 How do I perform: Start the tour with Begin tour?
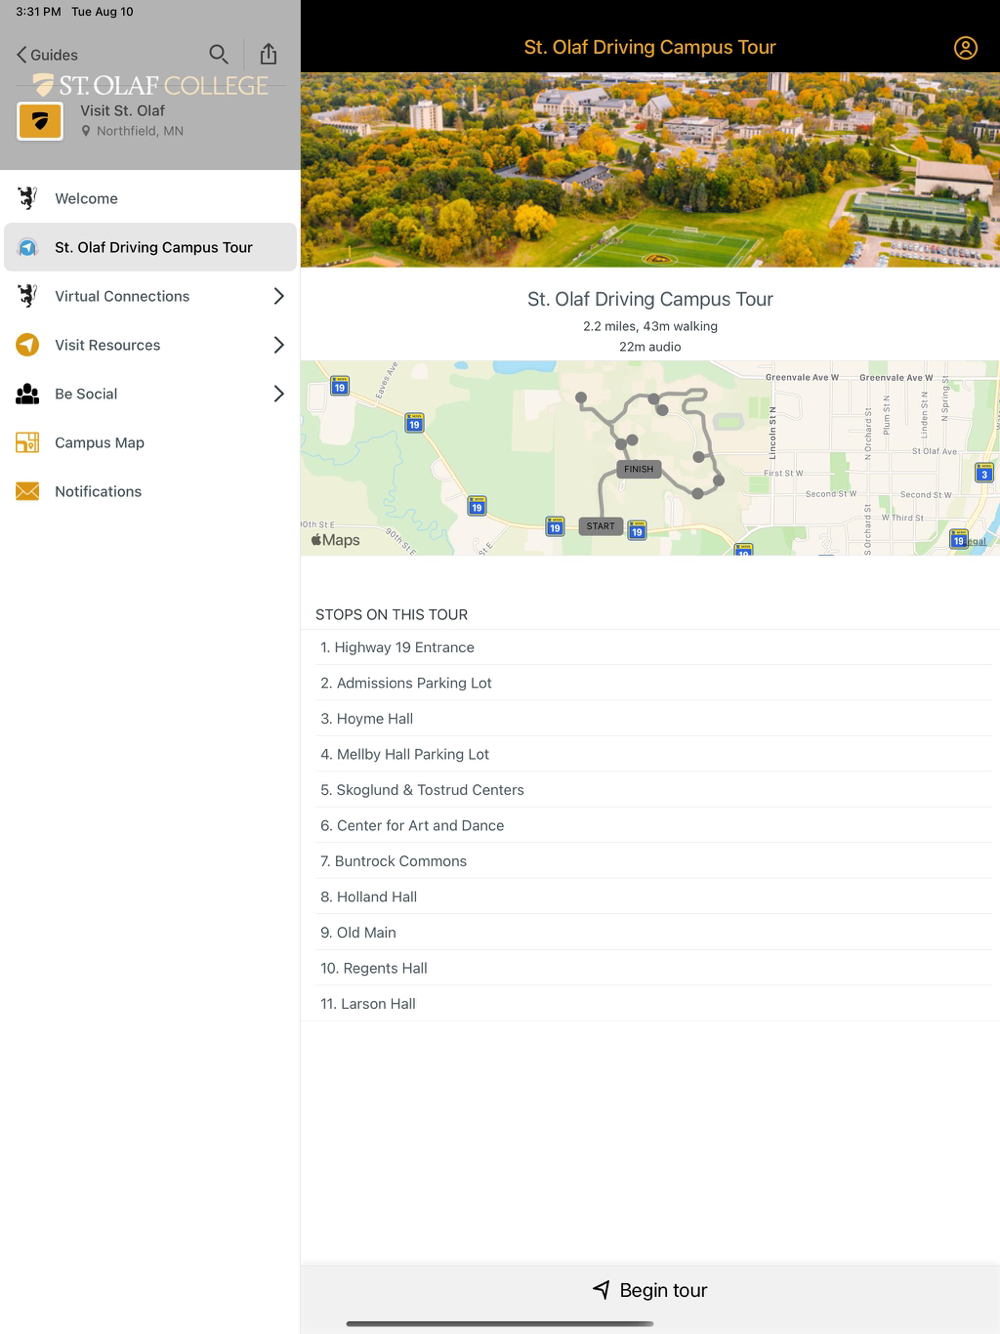(x=650, y=1290)
